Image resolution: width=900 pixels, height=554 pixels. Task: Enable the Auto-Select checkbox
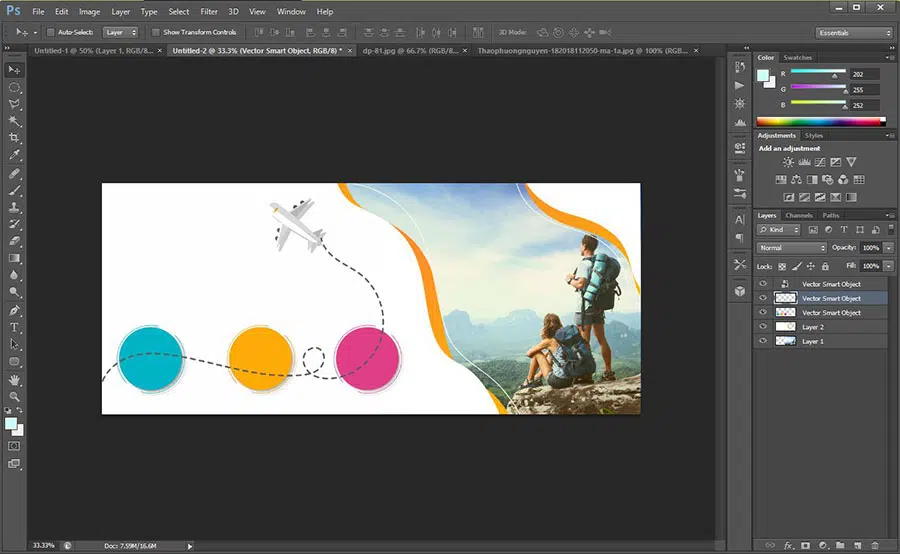(x=50, y=32)
